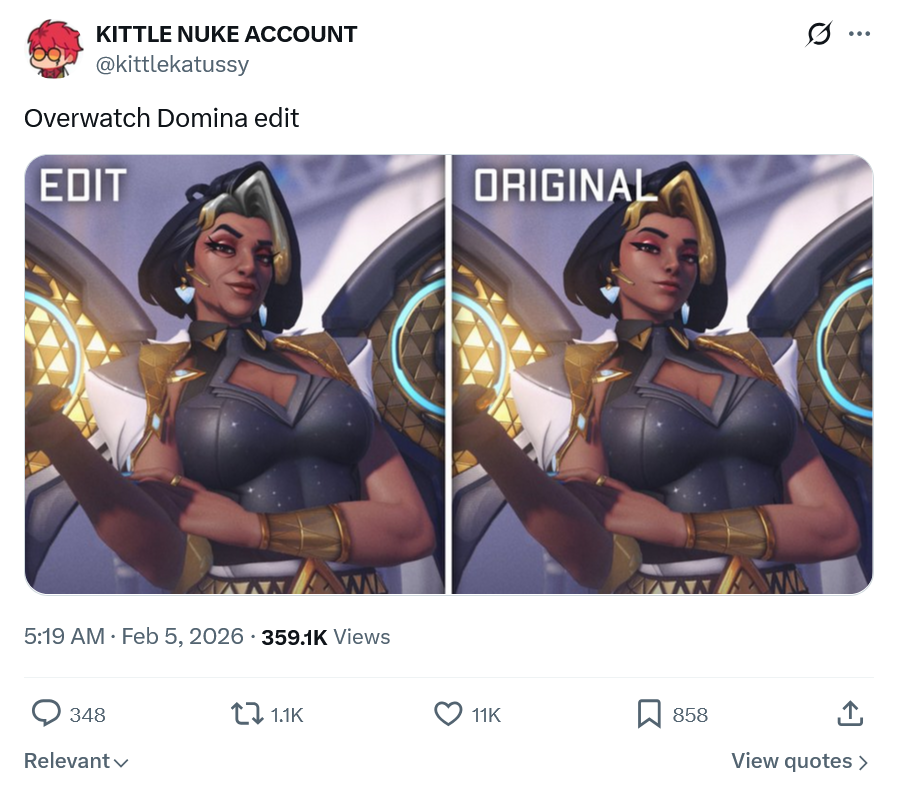This screenshot has height=786, width=898.
Task: Click the repost arrows icon
Action: pyautogui.click(x=247, y=714)
